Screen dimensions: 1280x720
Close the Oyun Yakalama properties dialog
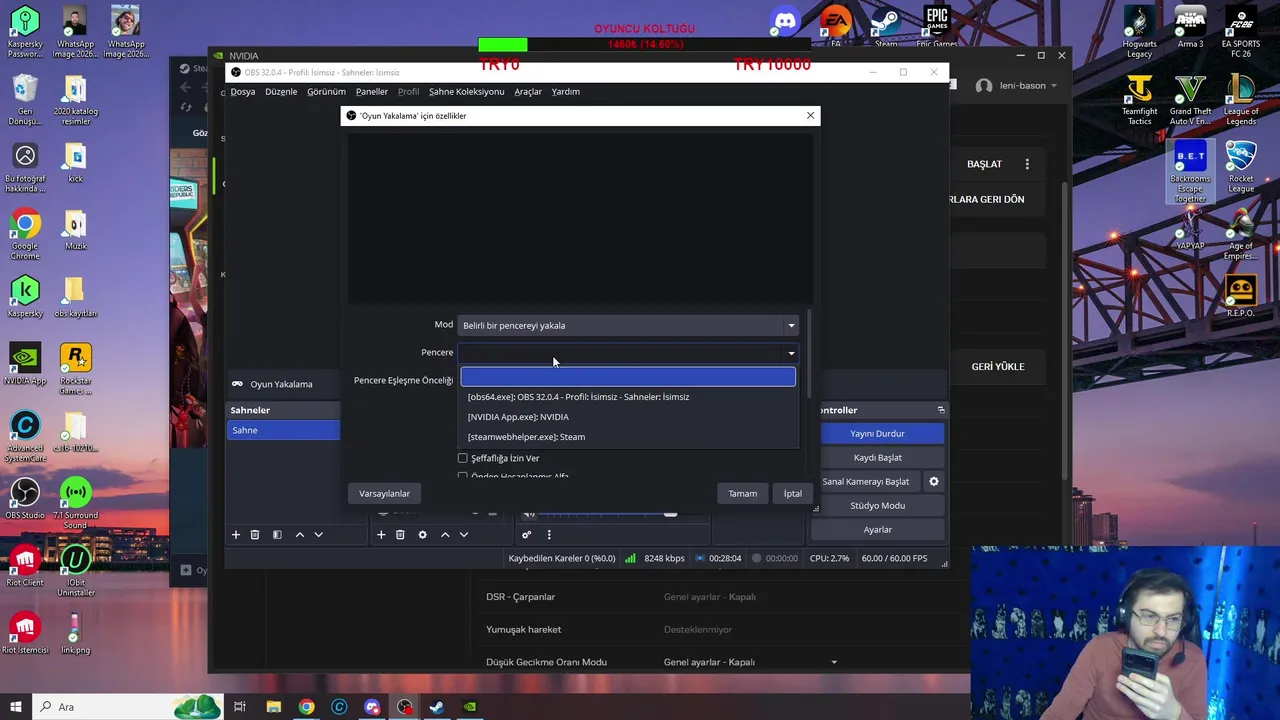810,116
